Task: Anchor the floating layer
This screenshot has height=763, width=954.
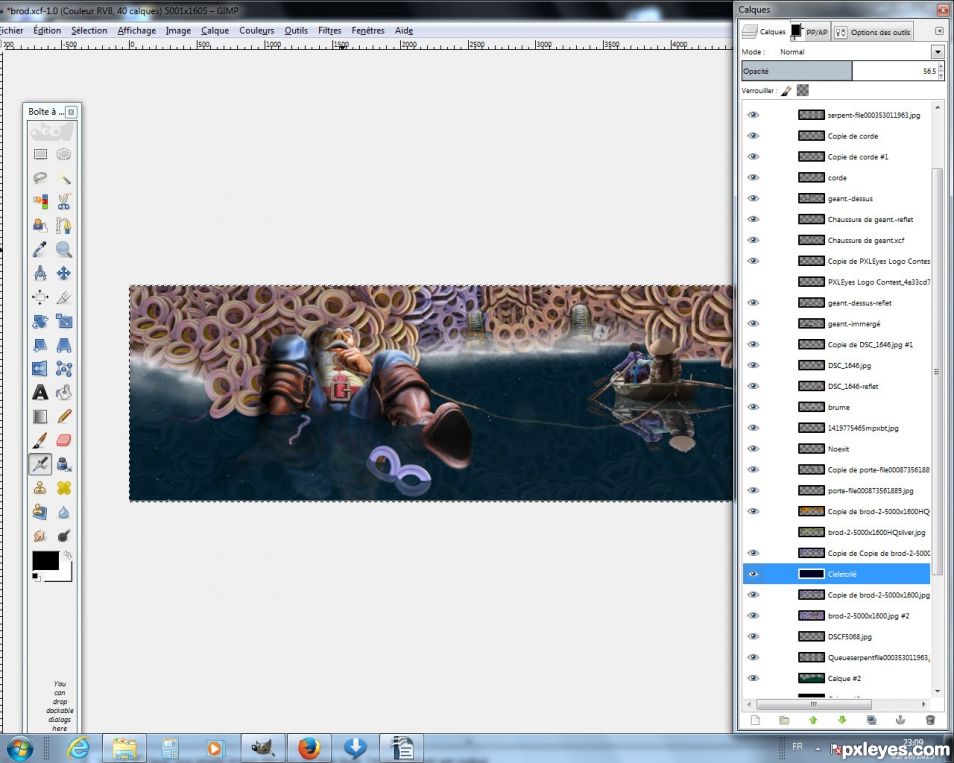Action: point(900,720)
